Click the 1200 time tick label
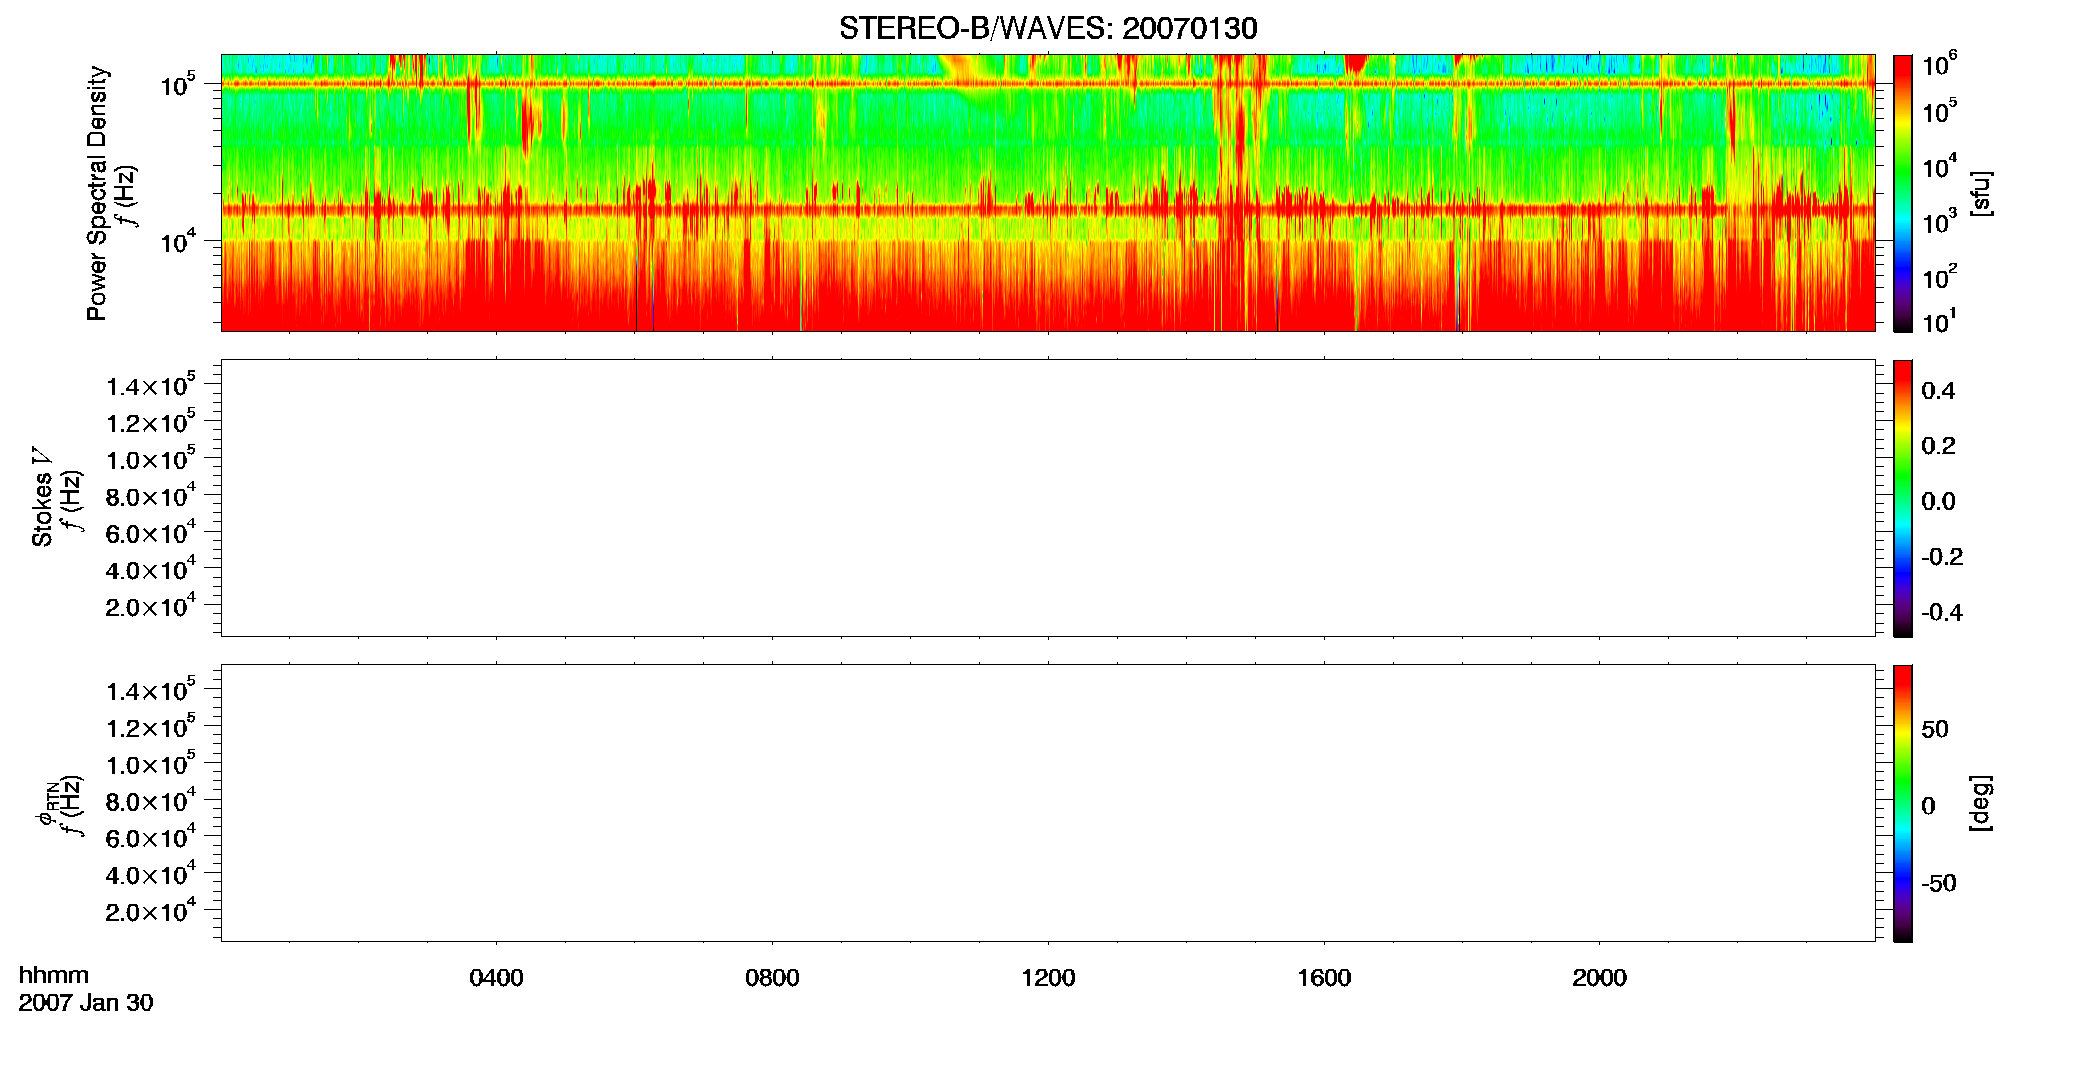The height and width of the screenshot is (1080, 2096). click(1048, 978)
